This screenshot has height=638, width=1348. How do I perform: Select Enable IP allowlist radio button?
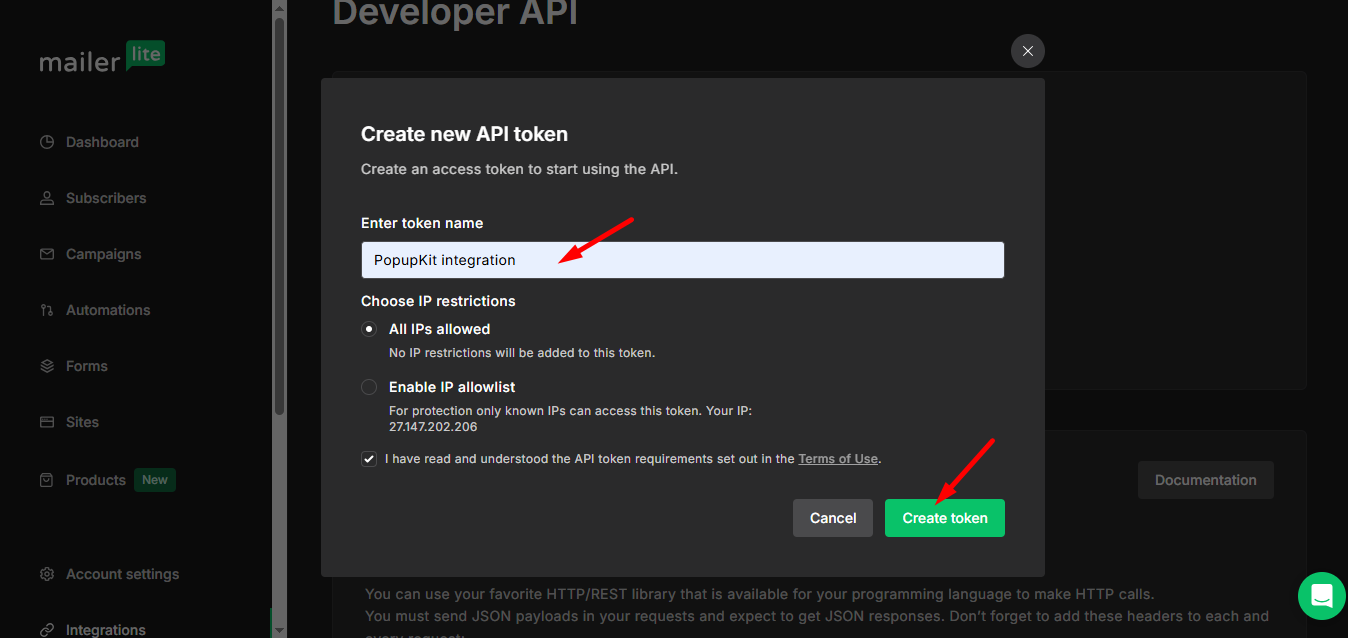pyautogui.click(x=370, y=387)
